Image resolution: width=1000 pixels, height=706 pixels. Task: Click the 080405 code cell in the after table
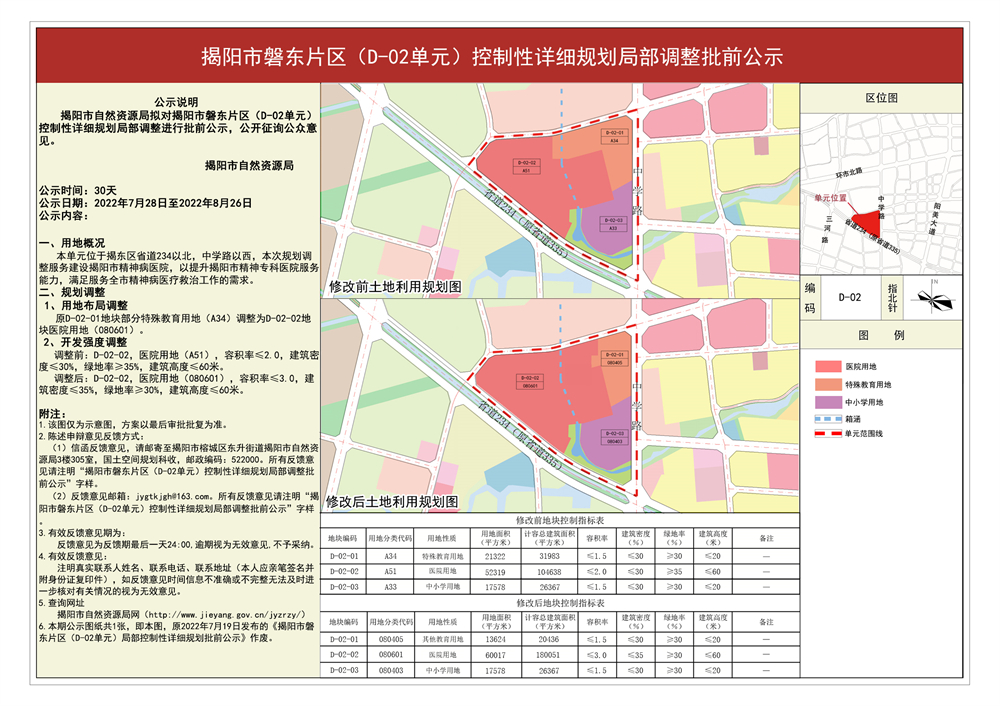pyautogui.click(x=391, y=640)
